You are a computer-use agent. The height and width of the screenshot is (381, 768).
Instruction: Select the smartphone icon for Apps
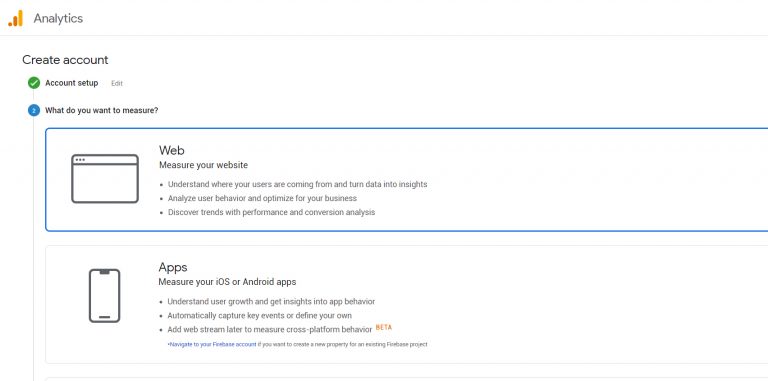(x=104, y=295)
